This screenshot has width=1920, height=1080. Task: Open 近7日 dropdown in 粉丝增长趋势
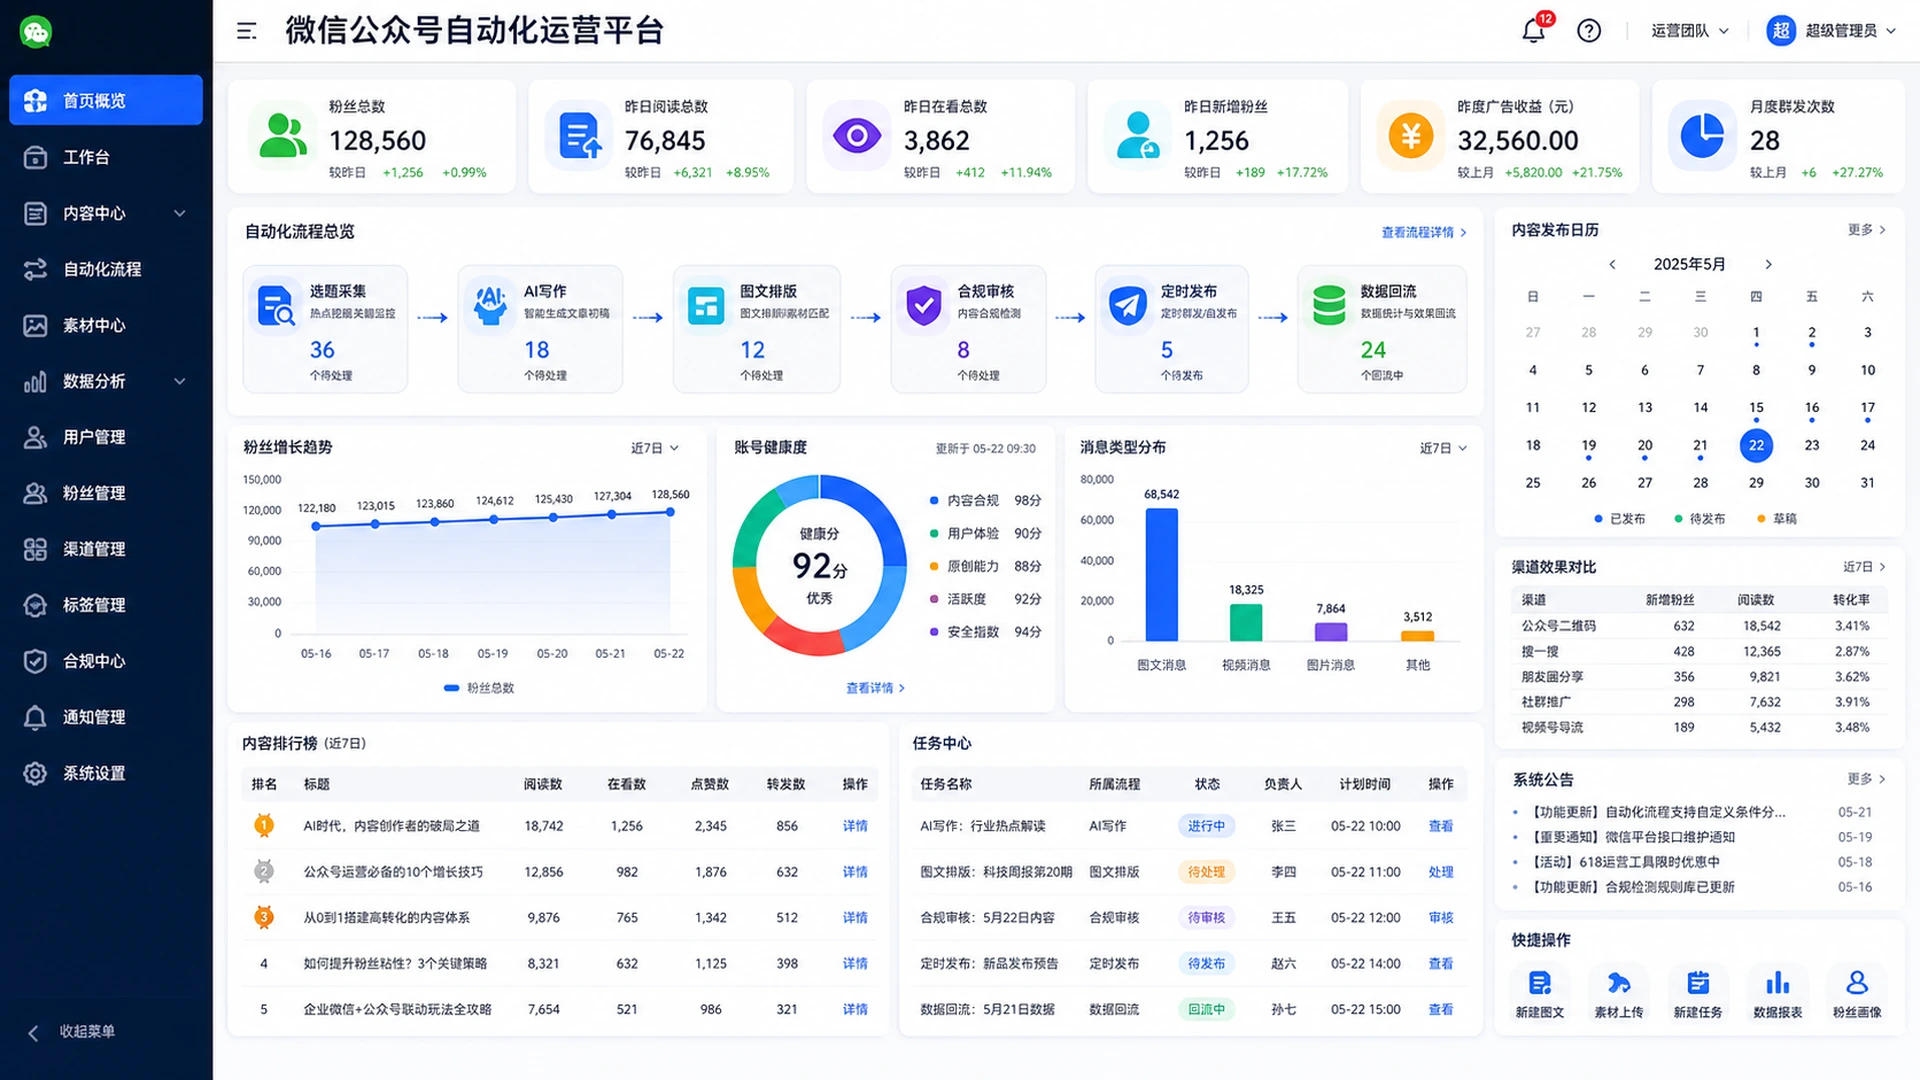coord(655,448)
